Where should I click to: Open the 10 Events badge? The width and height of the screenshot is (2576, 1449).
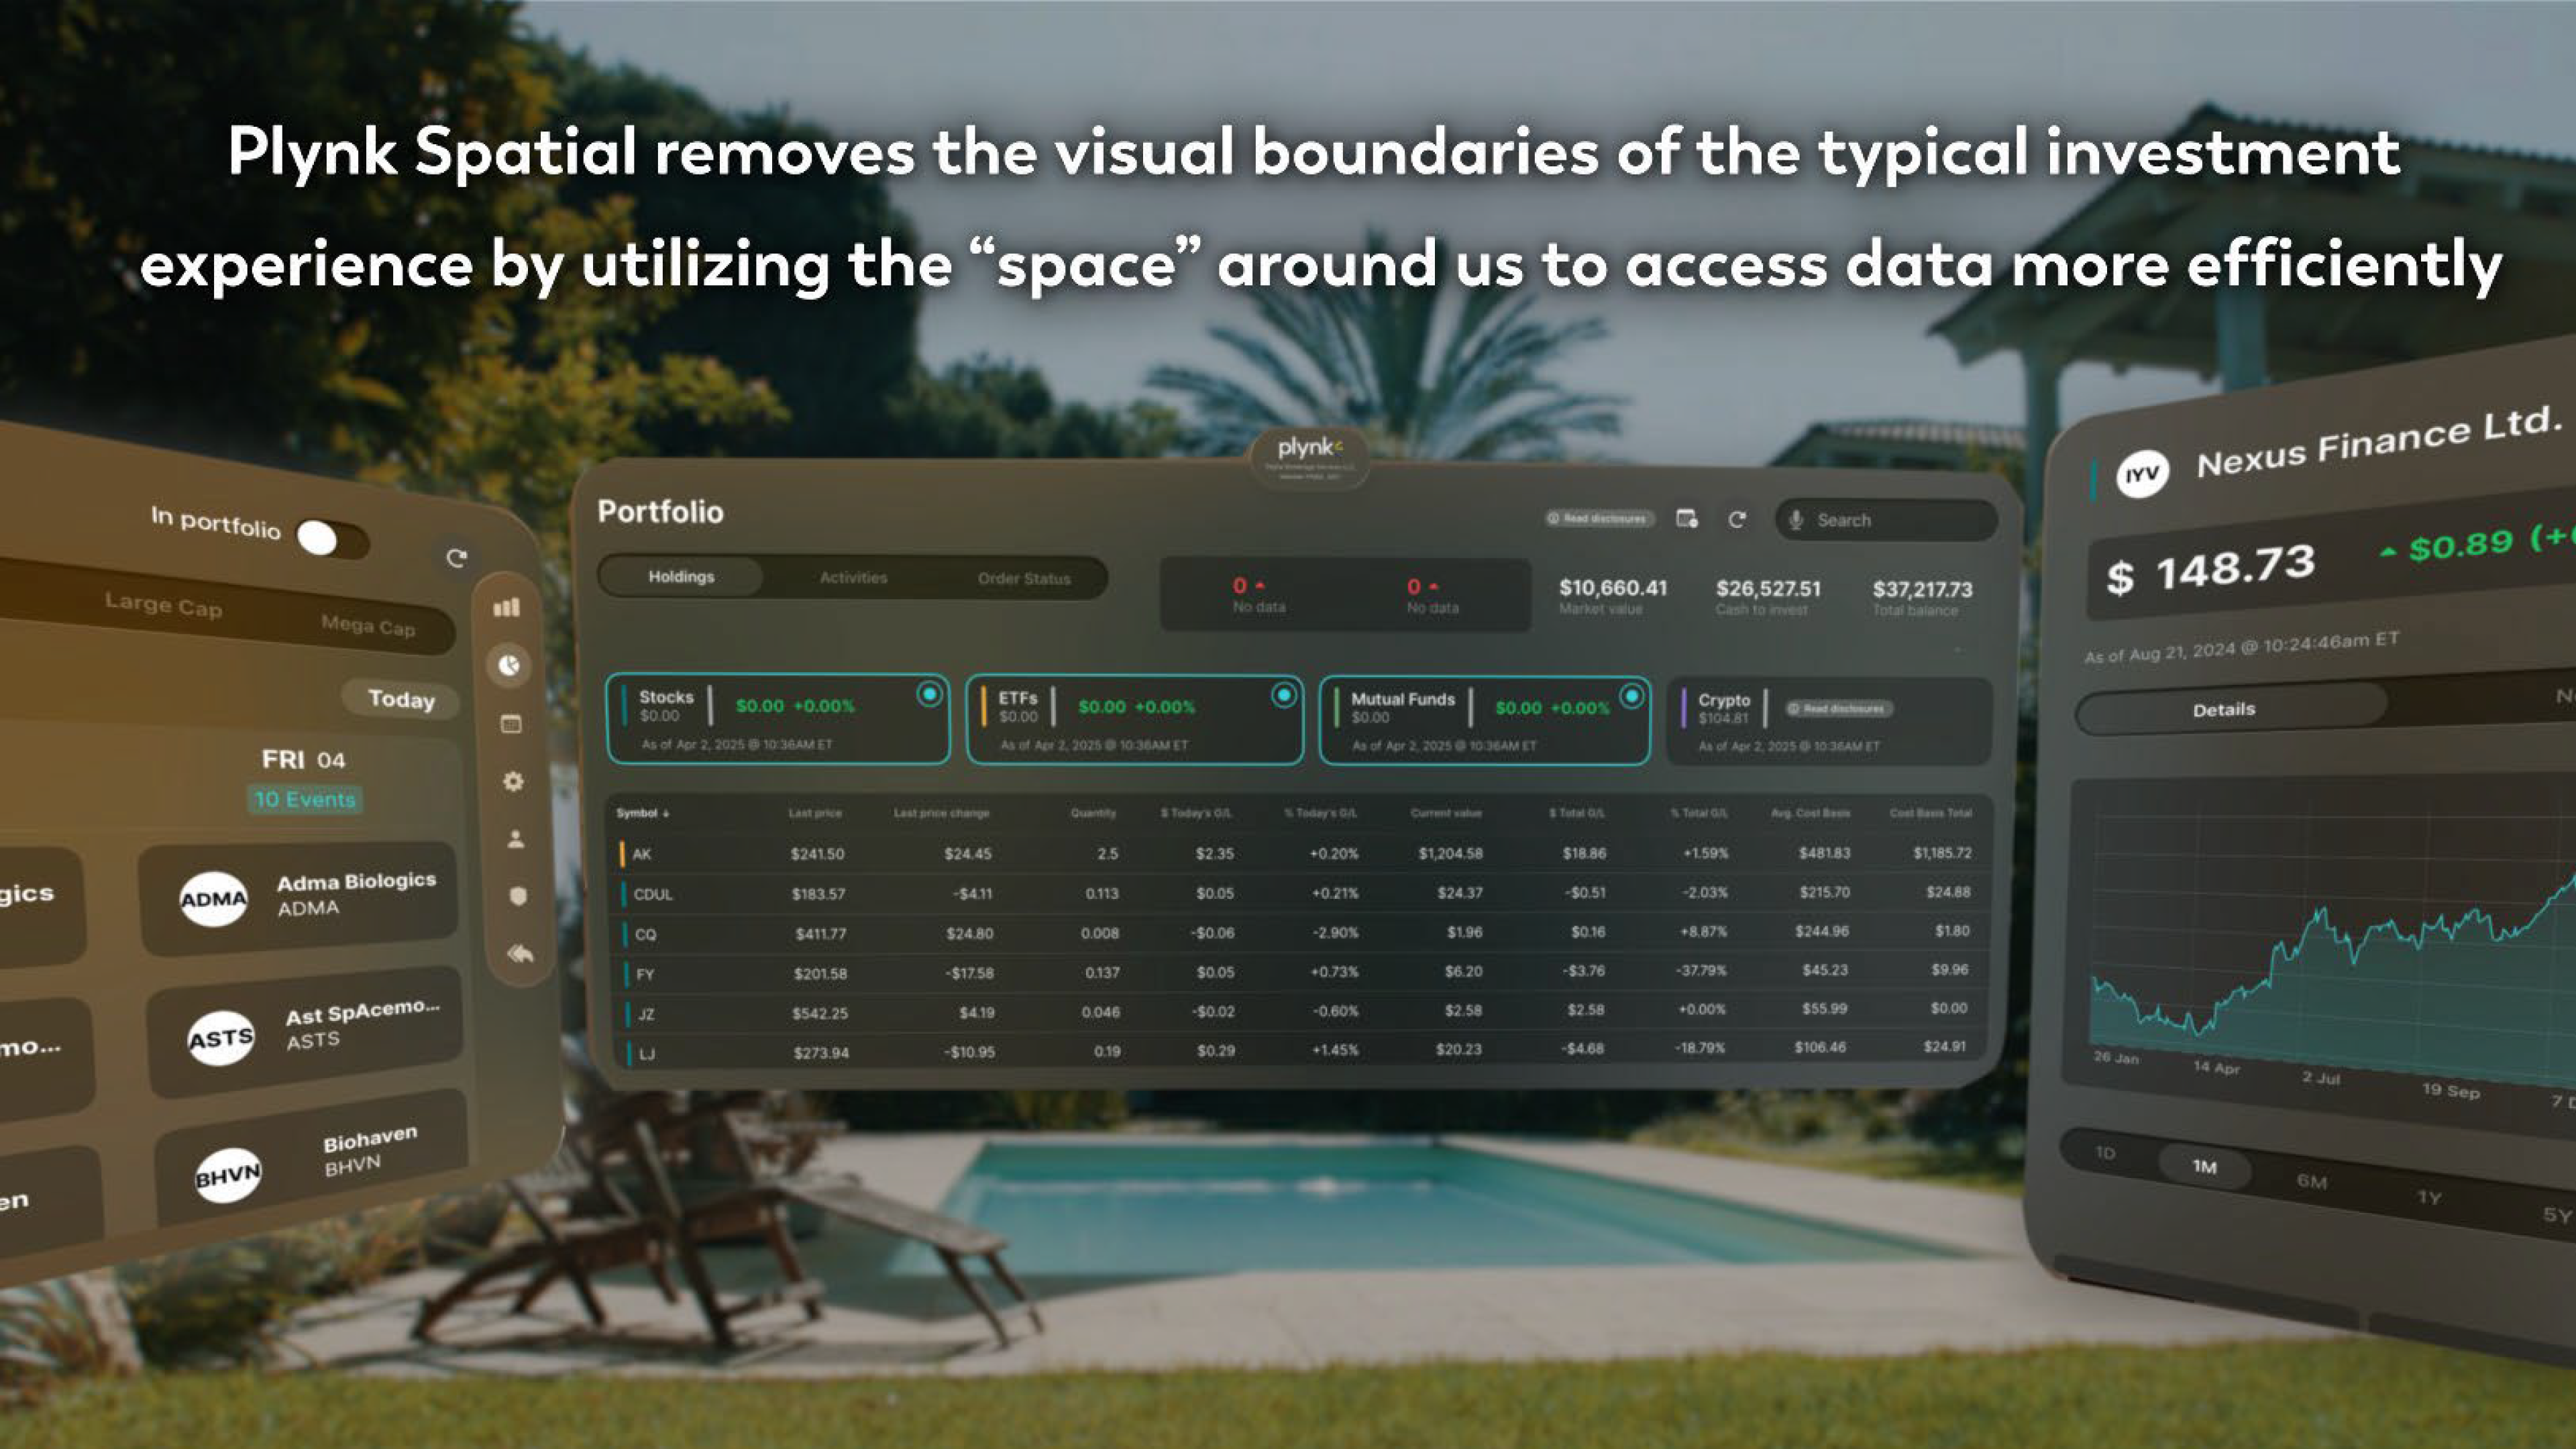point(305,799)
